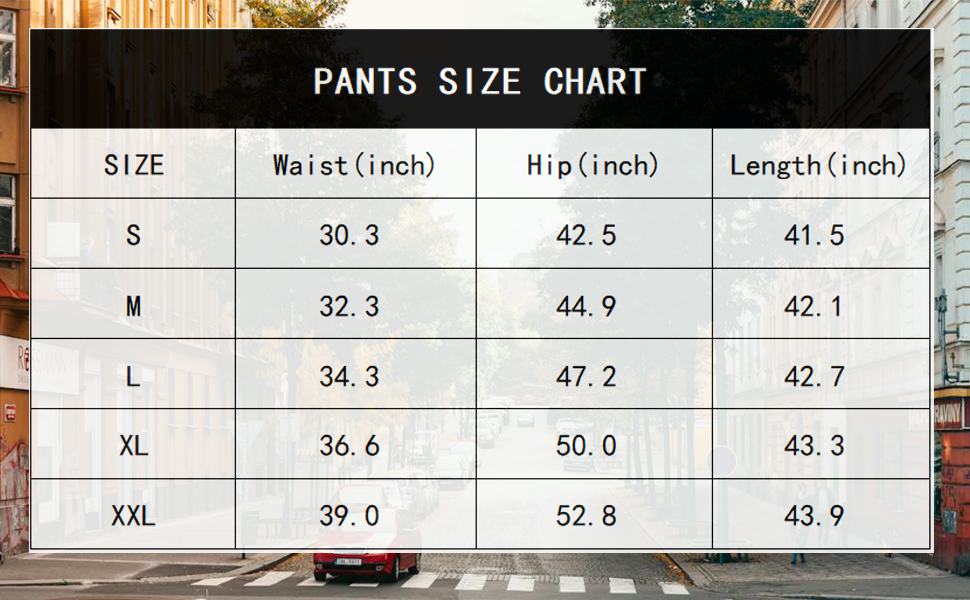Select waist value 39.0
This screenshot has height=600, width=970.
[x=349, y=516]
